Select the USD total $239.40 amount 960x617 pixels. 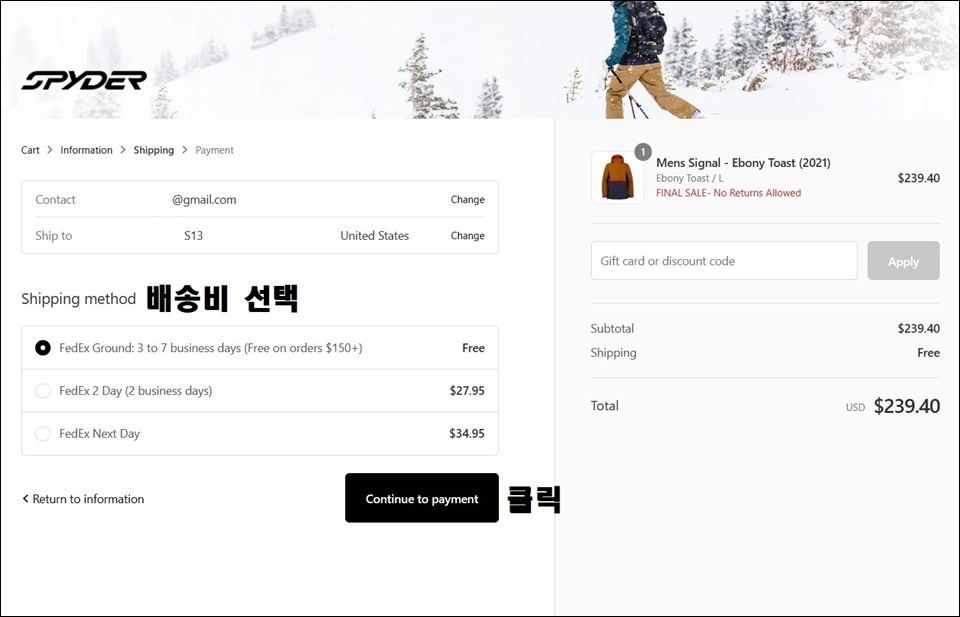pos(907,406)
